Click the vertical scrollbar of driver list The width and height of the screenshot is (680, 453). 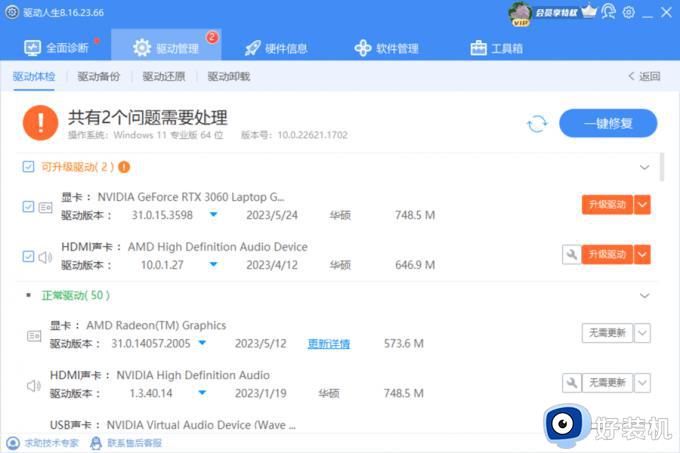[x=662, y=167]
